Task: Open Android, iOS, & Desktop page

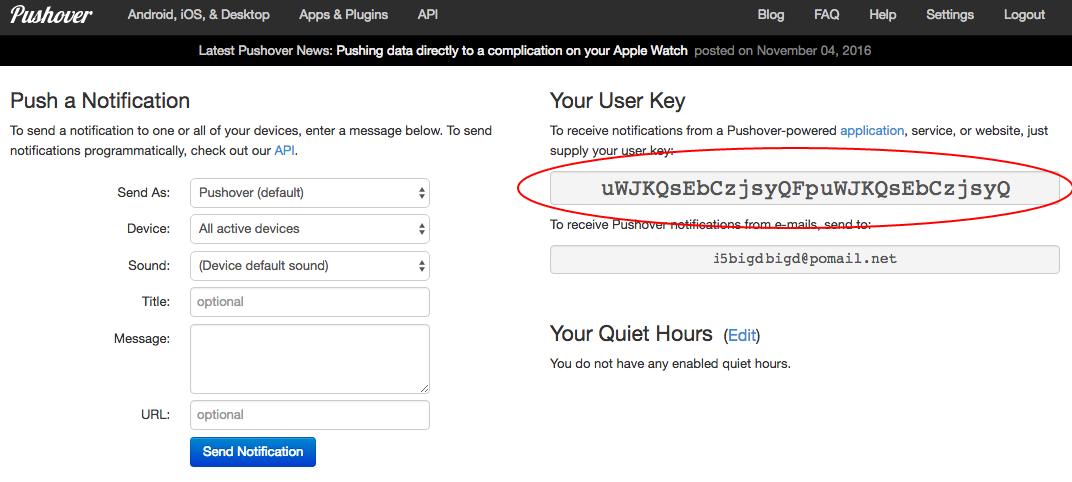Action: [x=199, y=15]
